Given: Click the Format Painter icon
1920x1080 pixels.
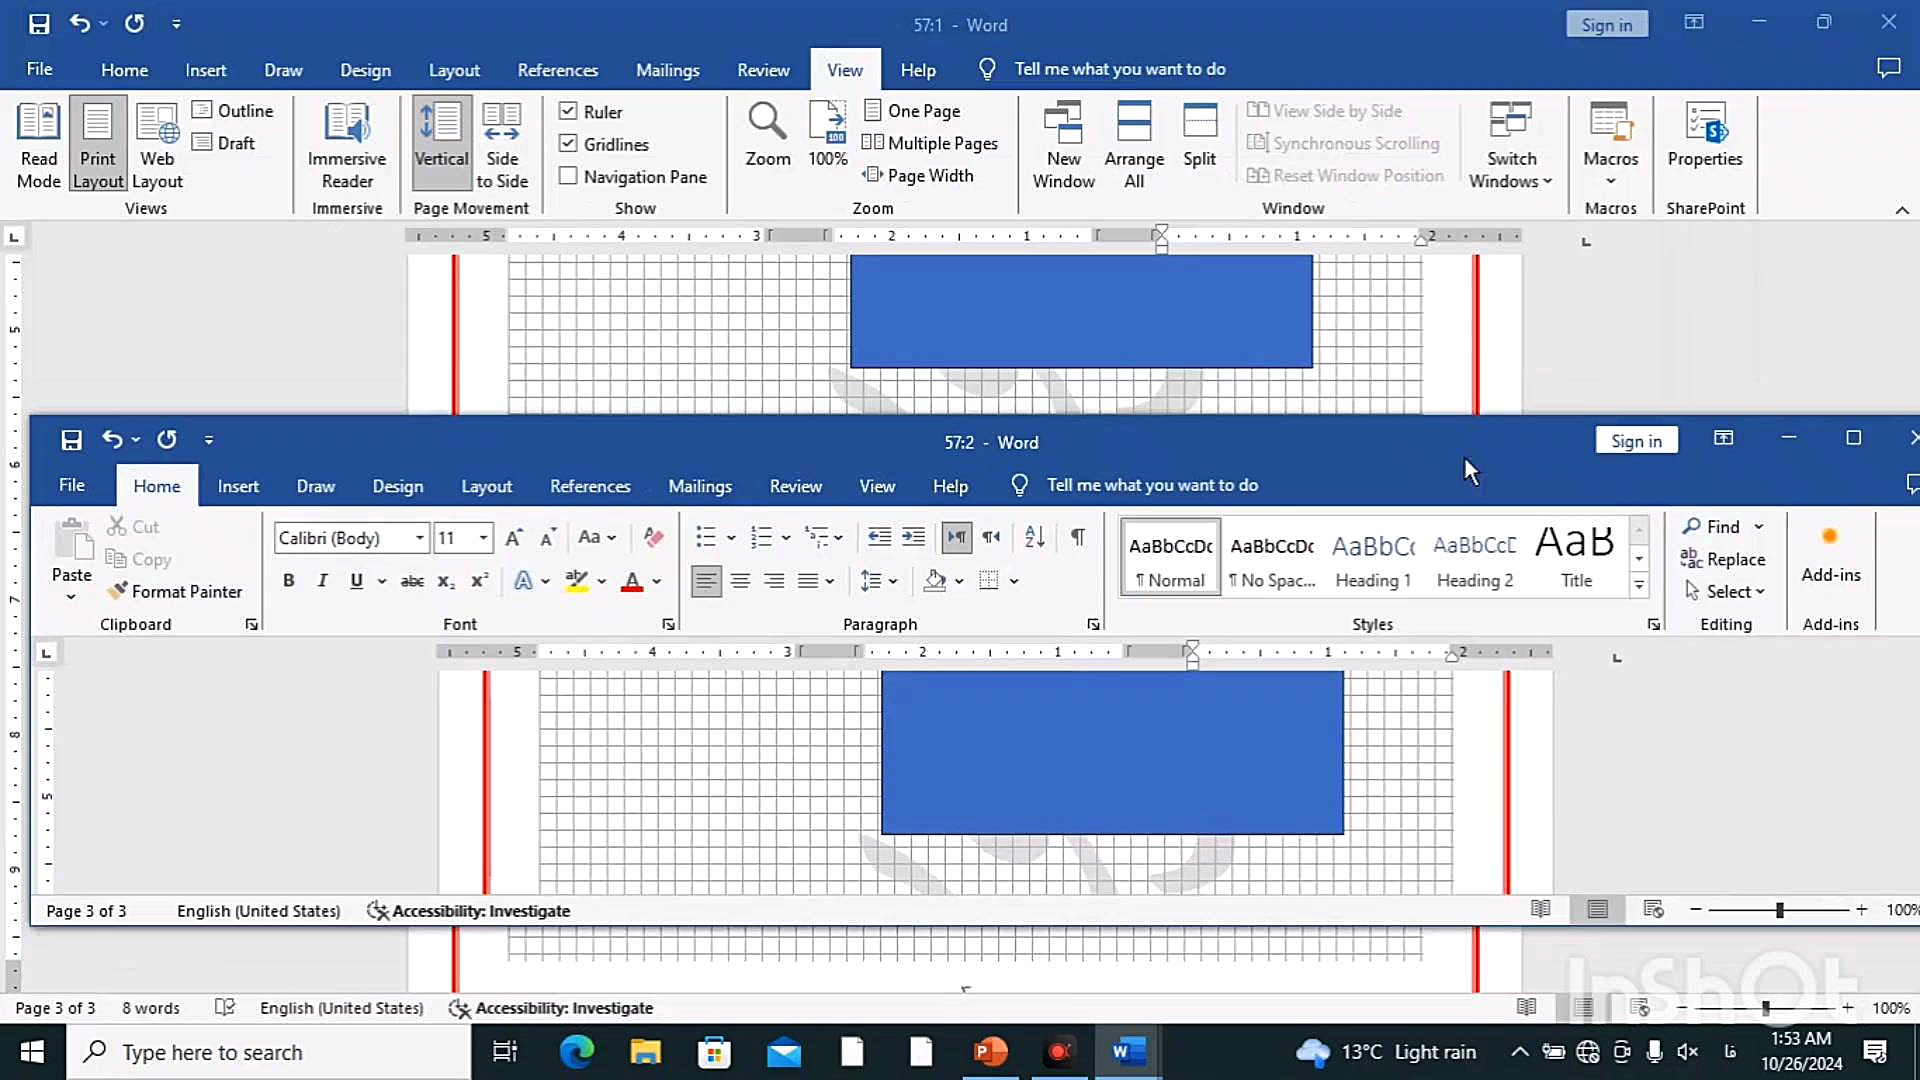Looking at the screenshot, I should point(118,591).
